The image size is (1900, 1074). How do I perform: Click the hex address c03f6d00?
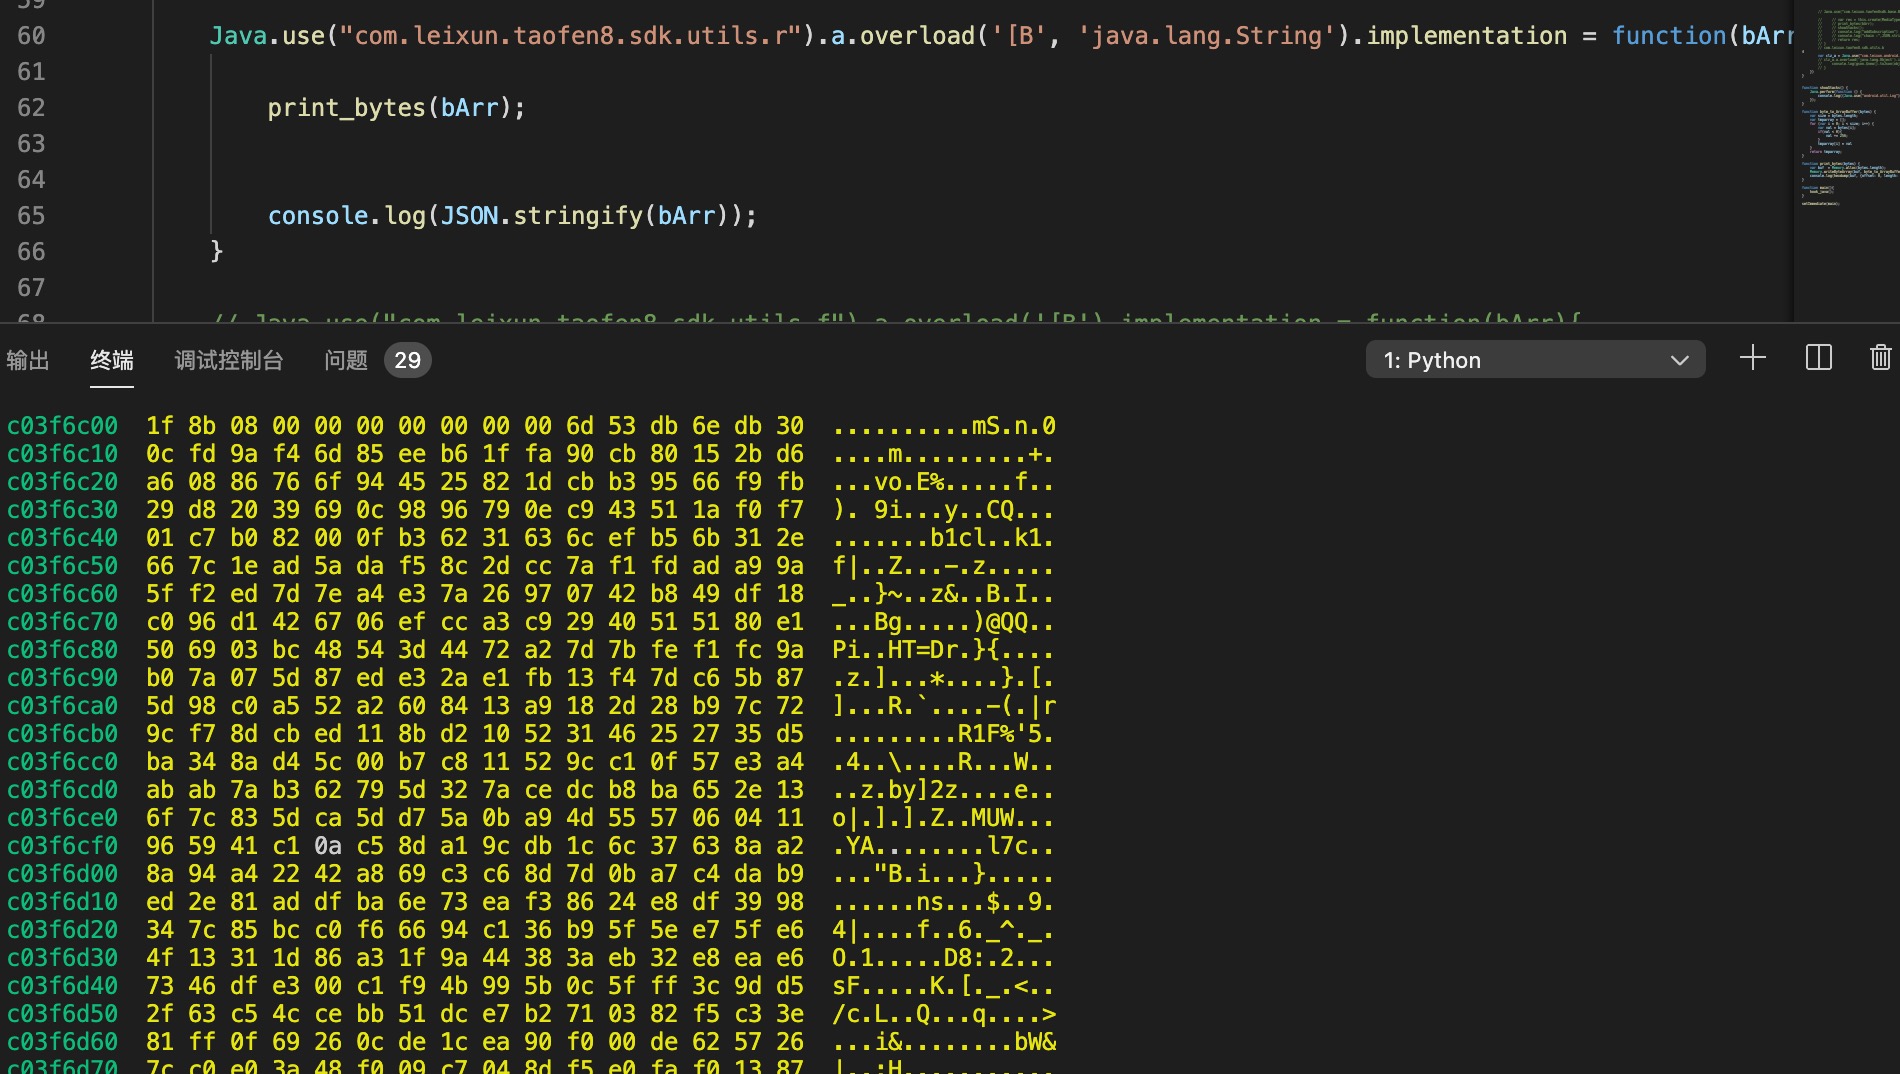62,874
